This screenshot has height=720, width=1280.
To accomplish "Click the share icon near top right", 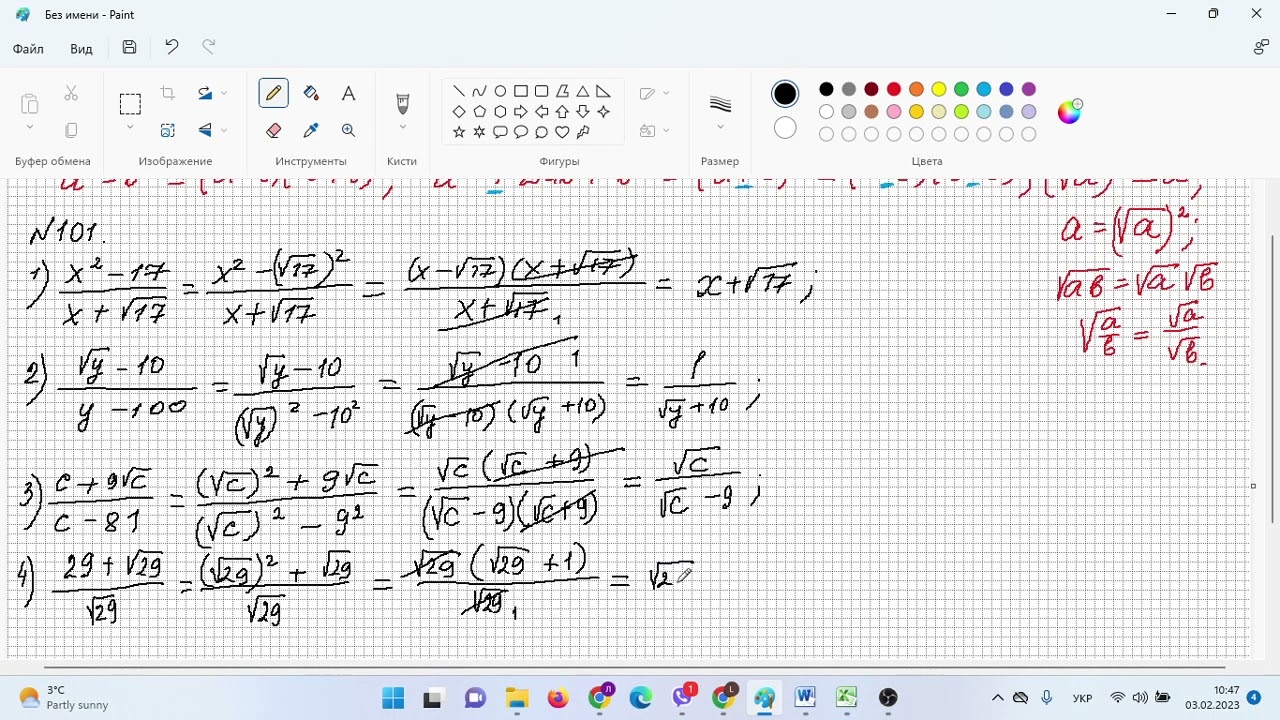I will [x=1261, y=47].
